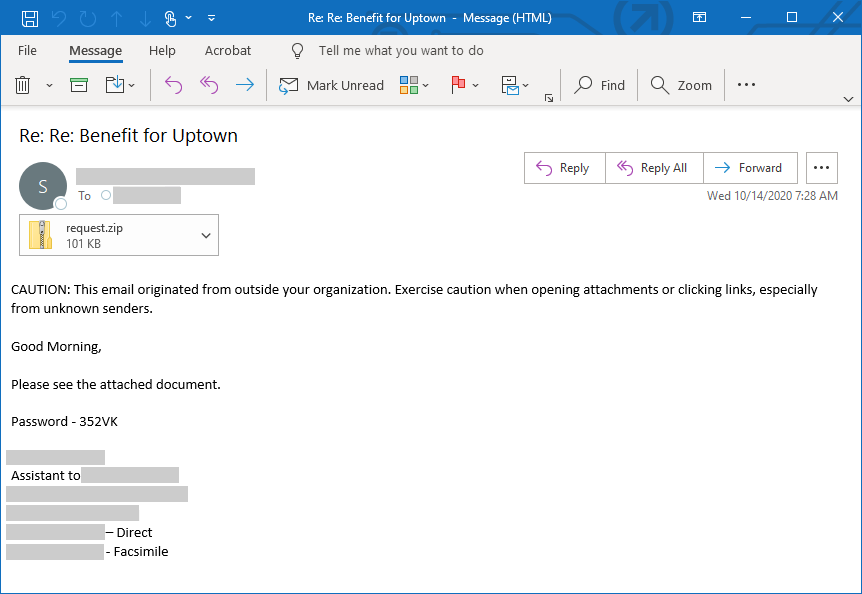
Task: Forward the email using the Forward button
Action: (750, 168)
